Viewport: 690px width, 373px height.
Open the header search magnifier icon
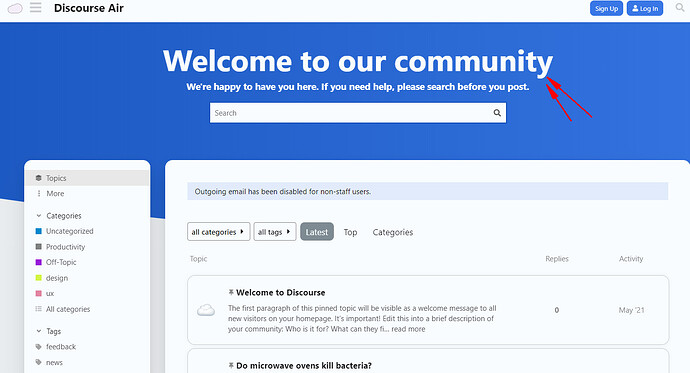coord(680,8)
